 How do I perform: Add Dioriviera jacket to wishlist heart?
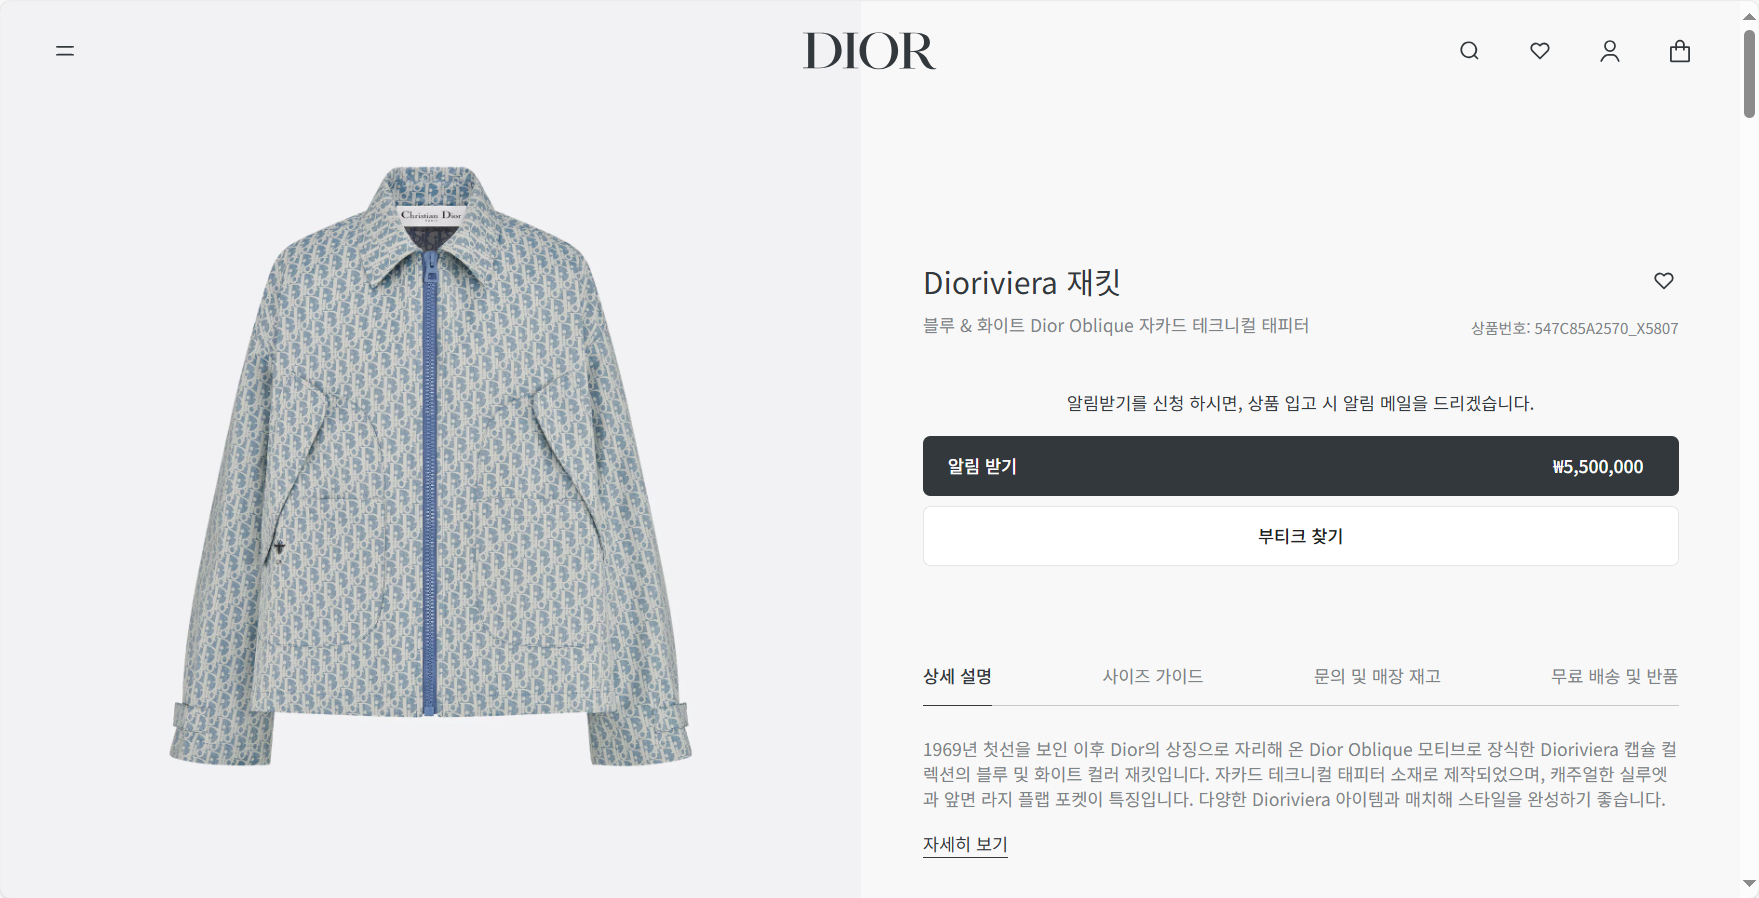pos(1664,281)
